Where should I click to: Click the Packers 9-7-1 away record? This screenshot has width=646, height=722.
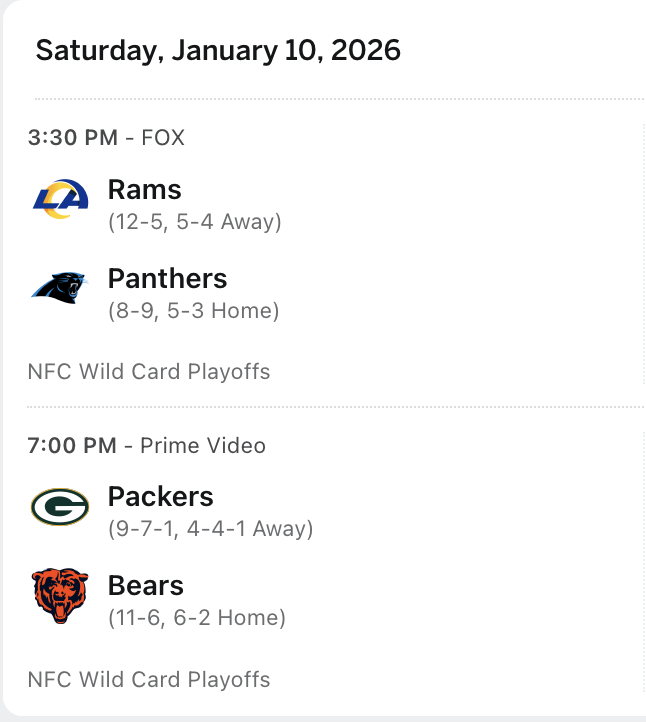(210, 529)
